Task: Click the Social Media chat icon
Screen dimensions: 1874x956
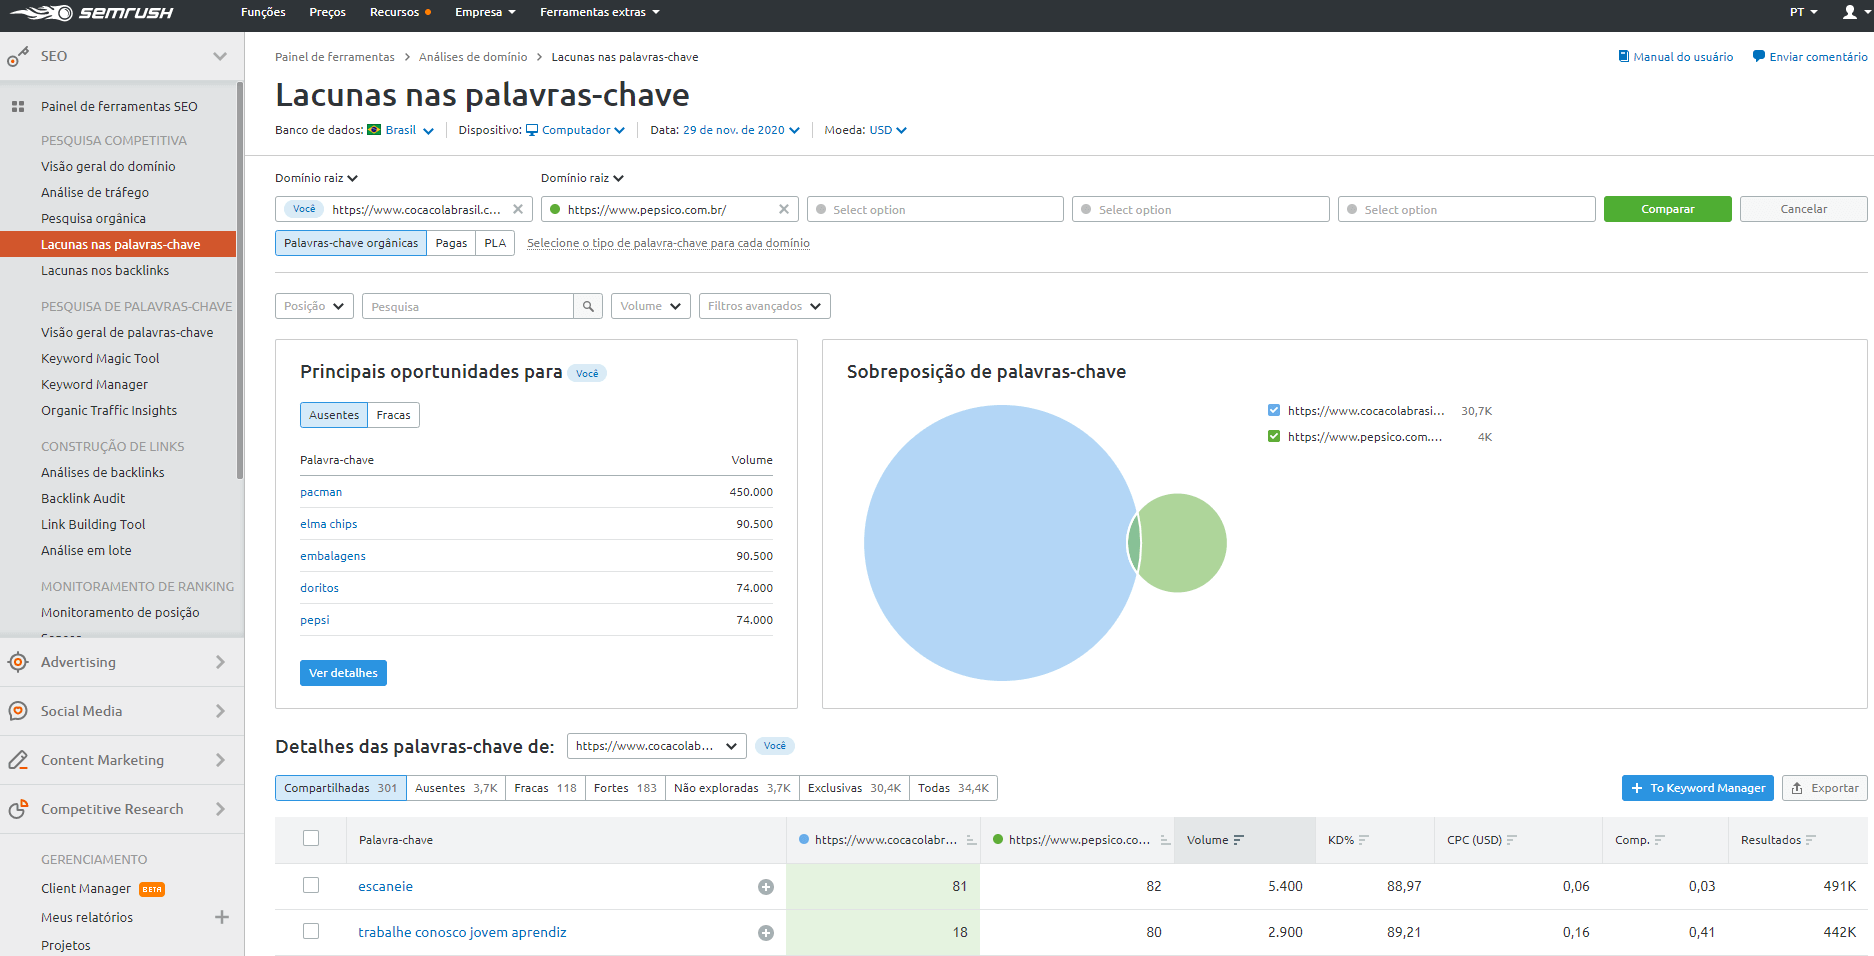Action: coord(18,711)
